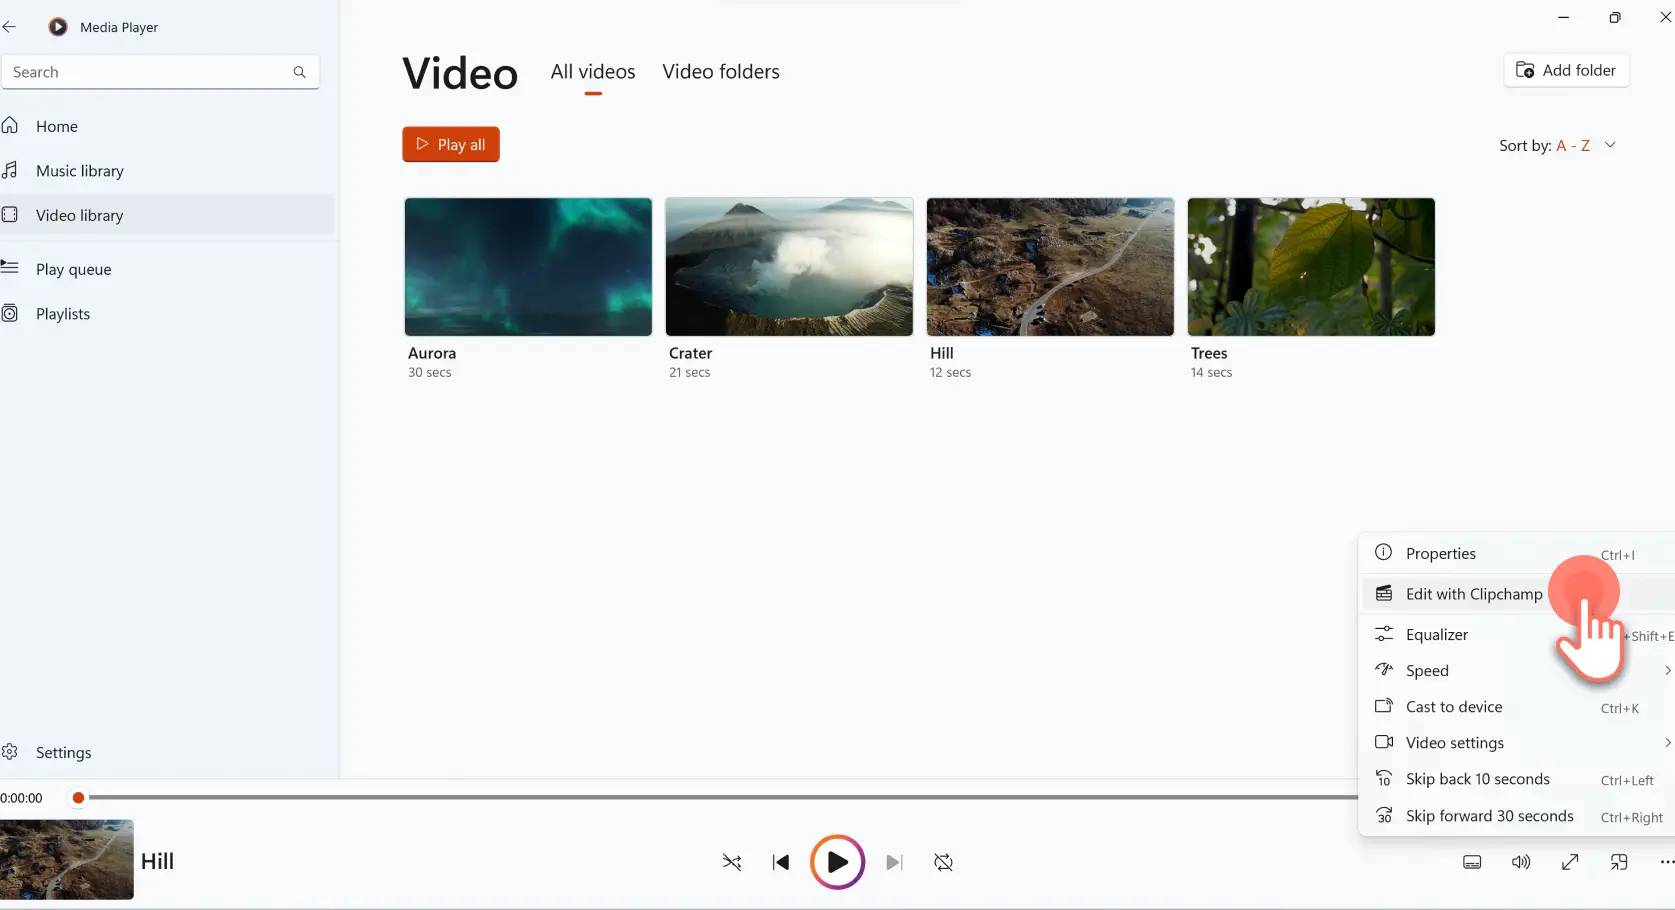The height and width of the screenshot is (910, 1675).
Task: Click the search magnifier icon
Action: 299,71
